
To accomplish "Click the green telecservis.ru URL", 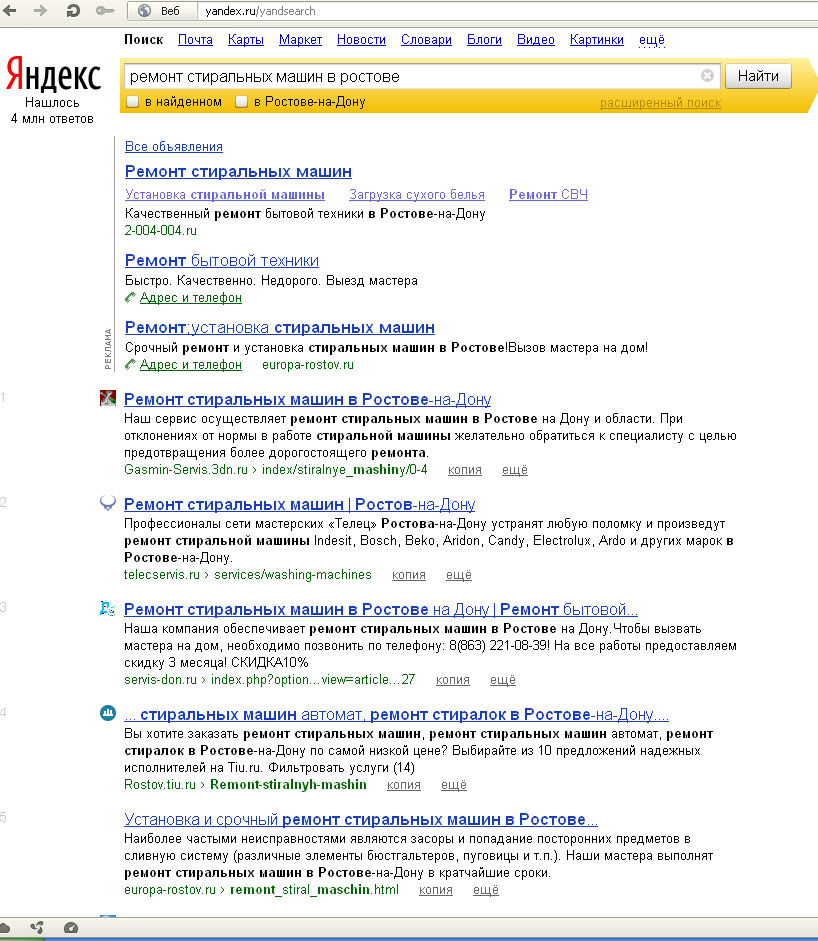I will pos(161,575).
